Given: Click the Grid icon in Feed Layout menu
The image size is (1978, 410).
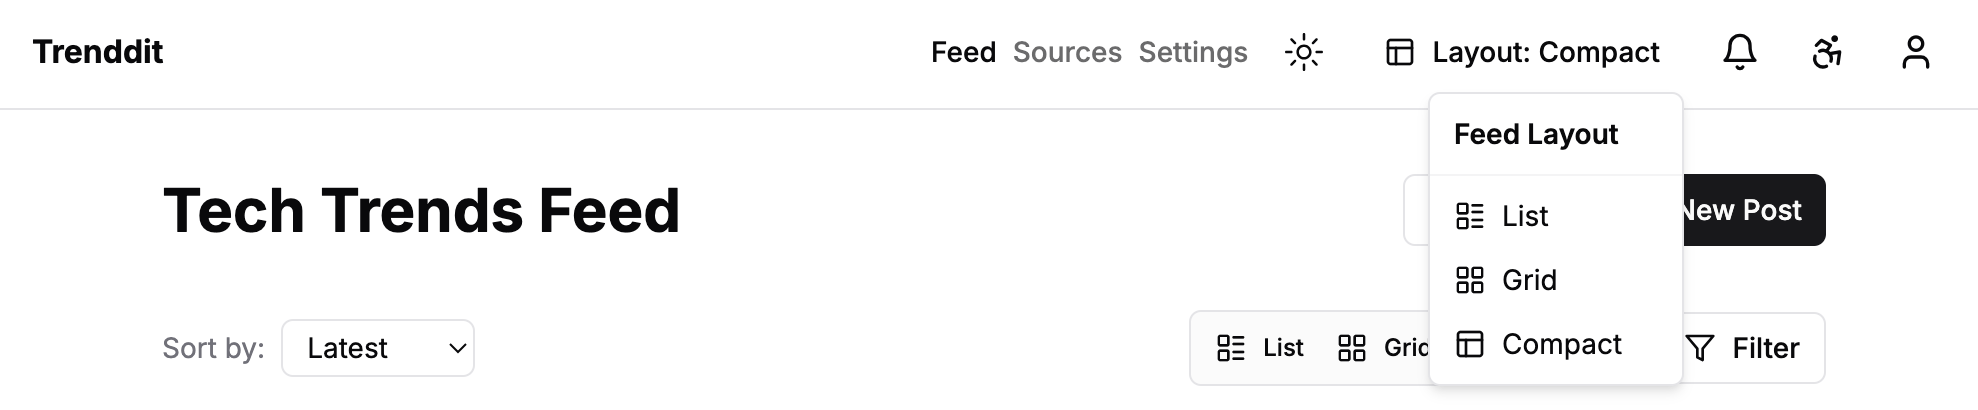Looking at the screenshot, I should coord(1469,280).
